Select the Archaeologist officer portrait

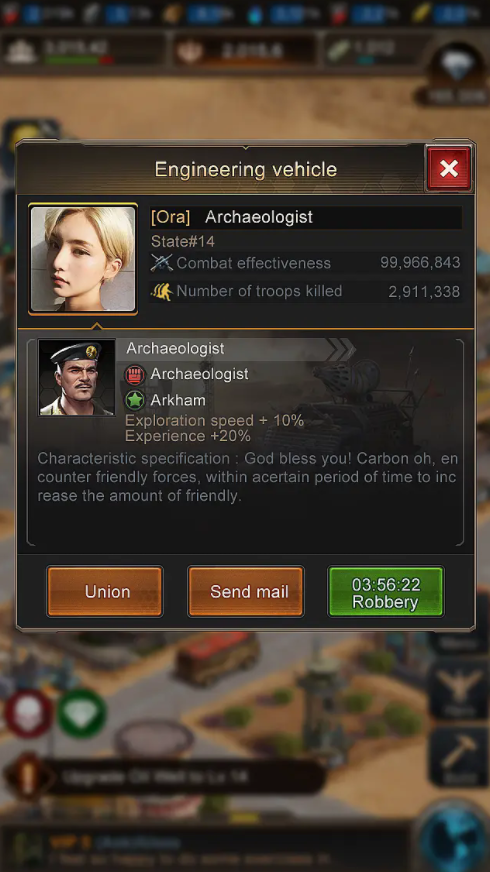[77, 378]
